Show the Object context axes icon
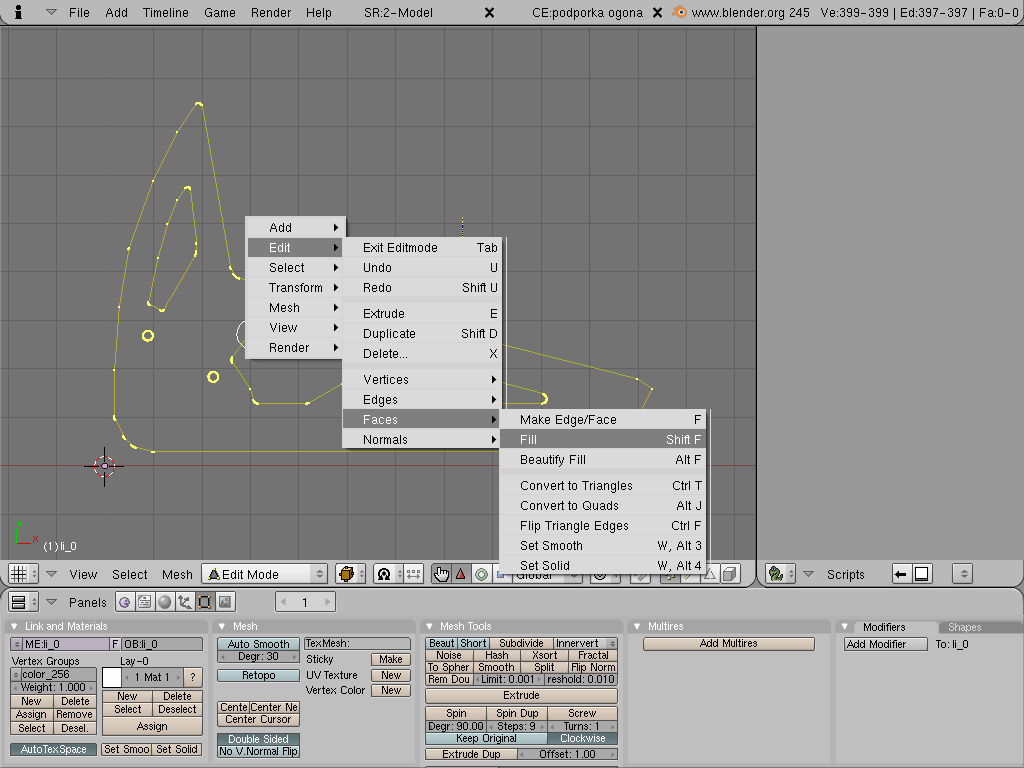The width and height of the screenshot is (1024, 768). [x=185, y=601]
